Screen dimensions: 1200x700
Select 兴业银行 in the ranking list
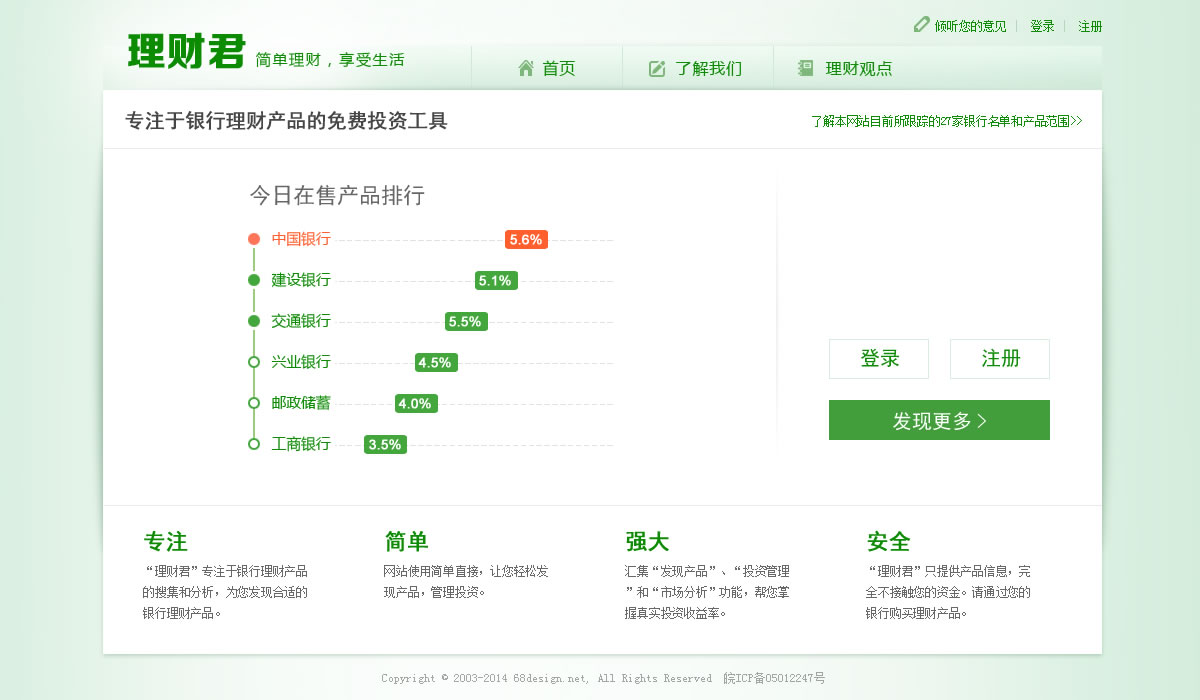click(x=301, y=362)
